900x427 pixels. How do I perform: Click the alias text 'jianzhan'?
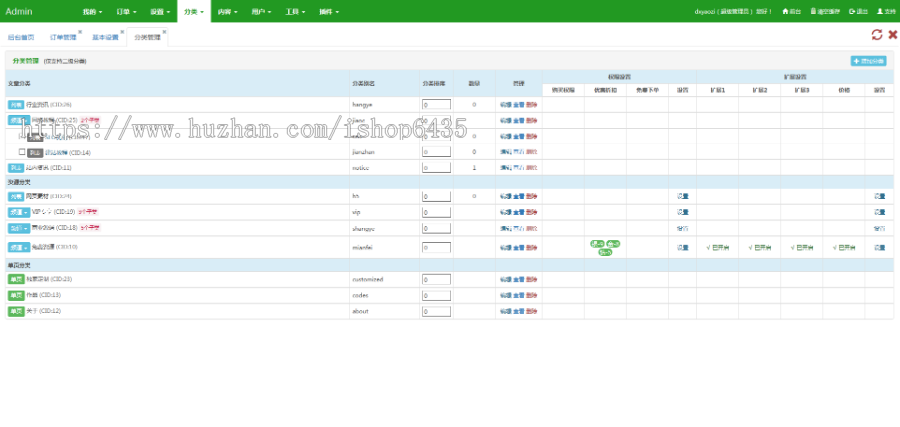(x=363, y=152)
